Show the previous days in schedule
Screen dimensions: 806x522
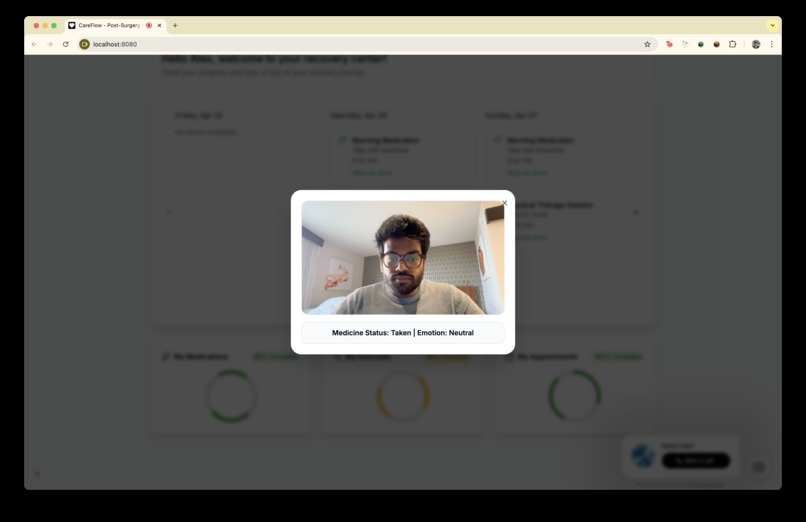[x=170, y=212]
